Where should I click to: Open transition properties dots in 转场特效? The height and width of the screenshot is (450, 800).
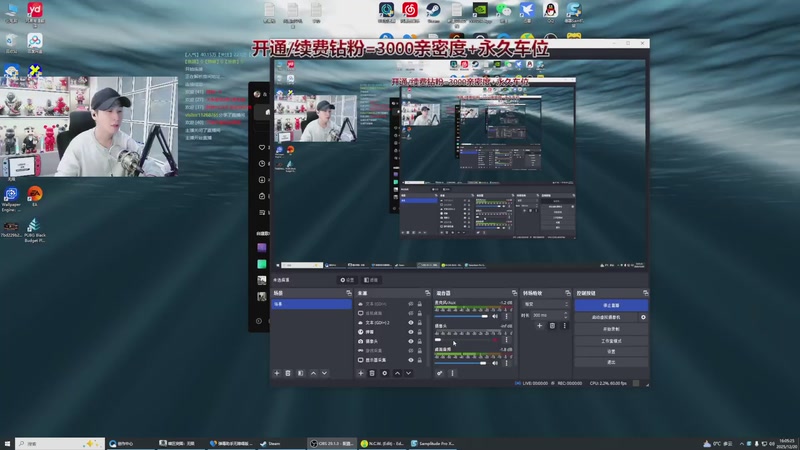(564, 326)
